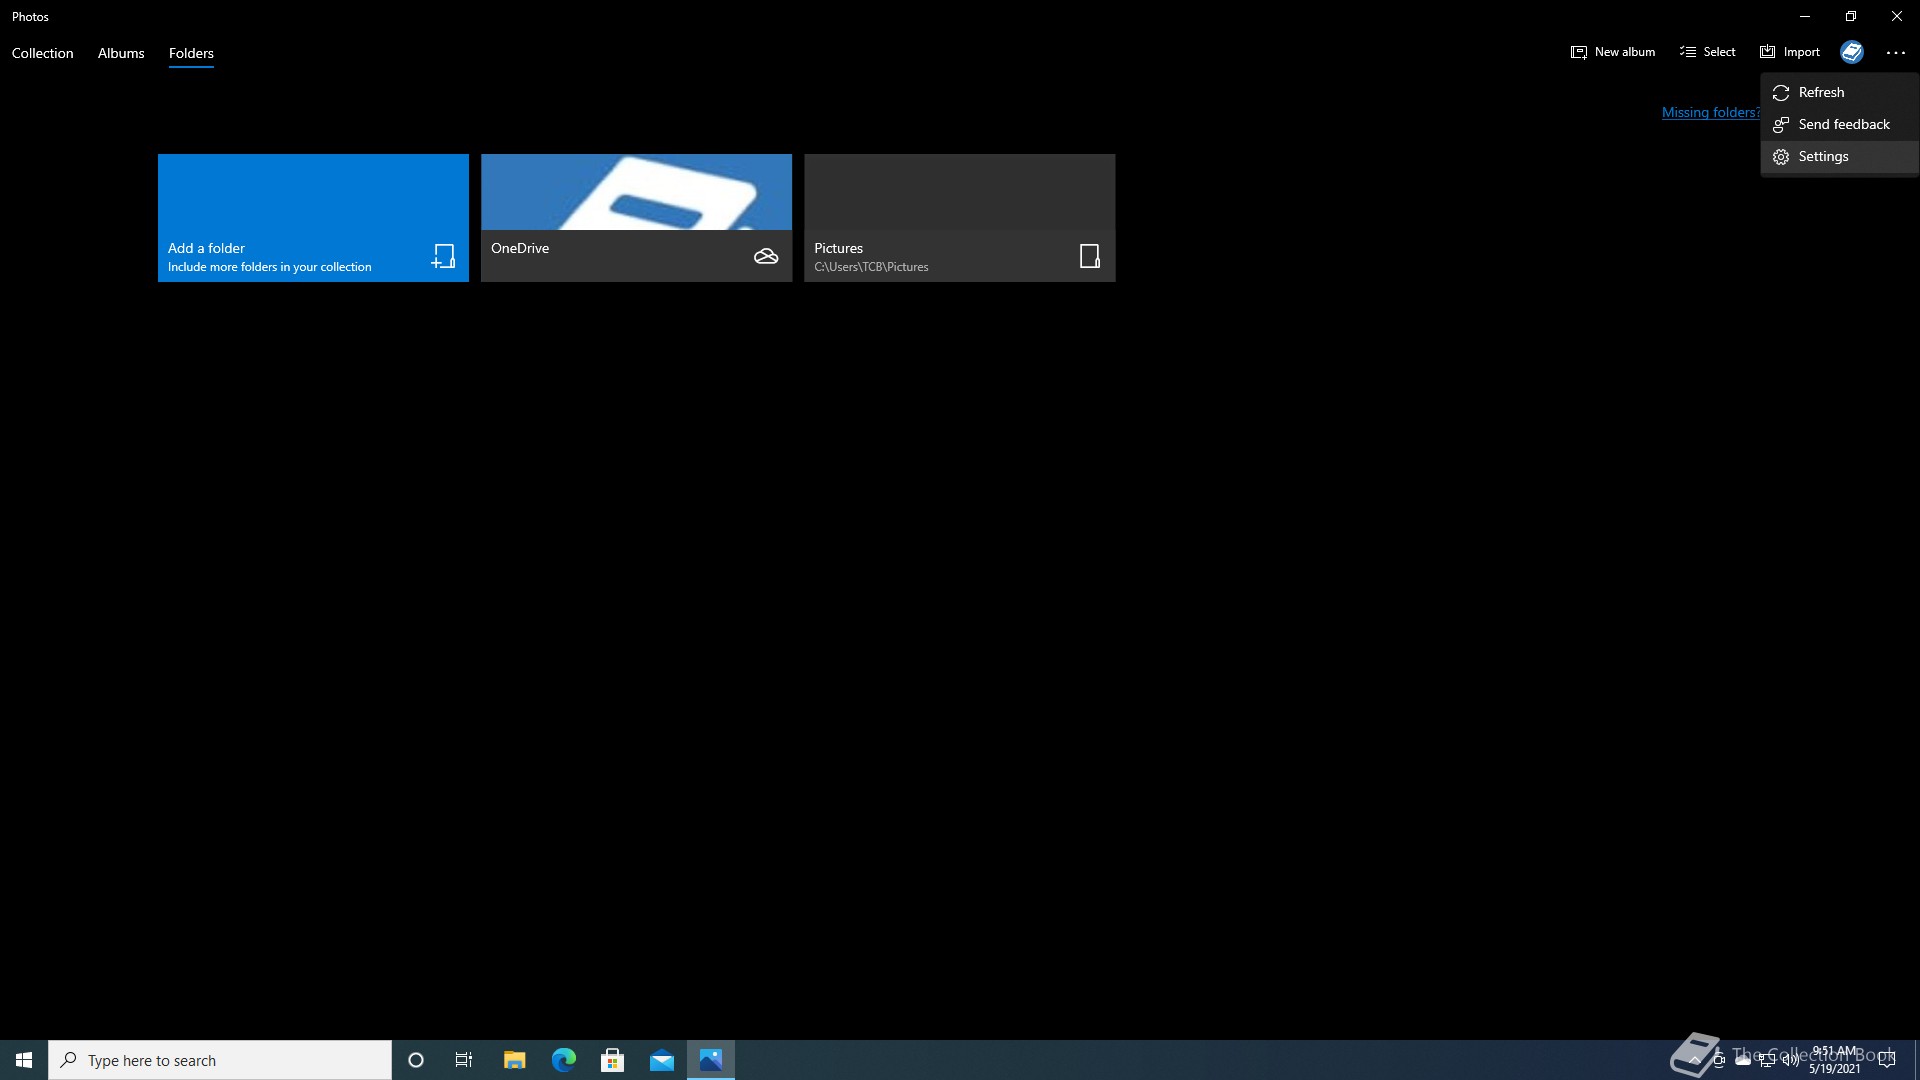
Task: Click the Select checklist icon
Action: [x=1688, y=52]
